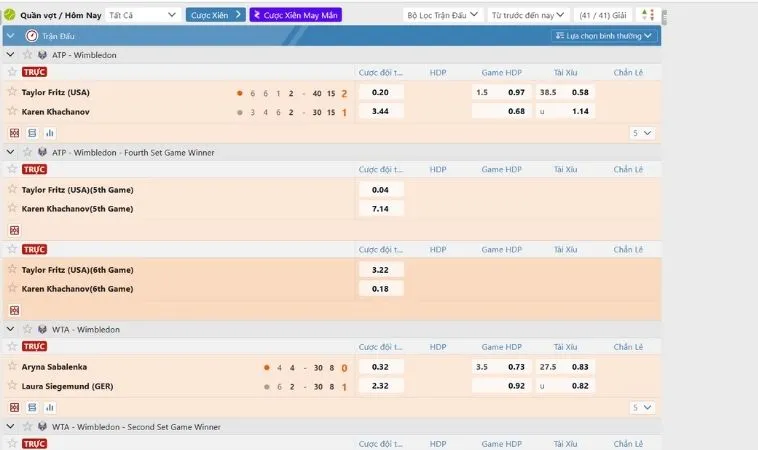This screenshot has width=758, height=450.
Task: Click the list icon below Karen Khachanov
Action: click(x=32, y=132)
